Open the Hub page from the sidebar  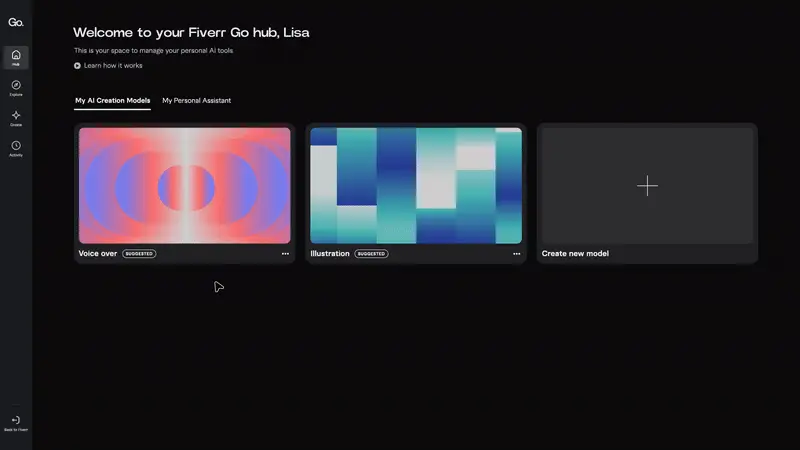pyautogui.click(x=16, y=57)
